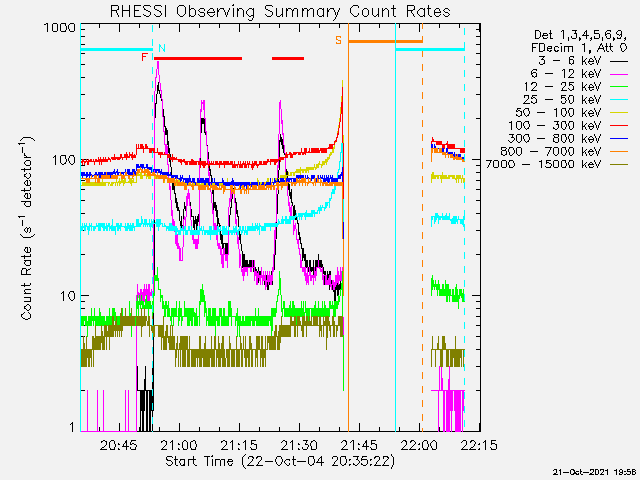Click the '50 - 100 keV' legend label
The width and height of the screenshot is (640, 480).
tap(558, 113)
